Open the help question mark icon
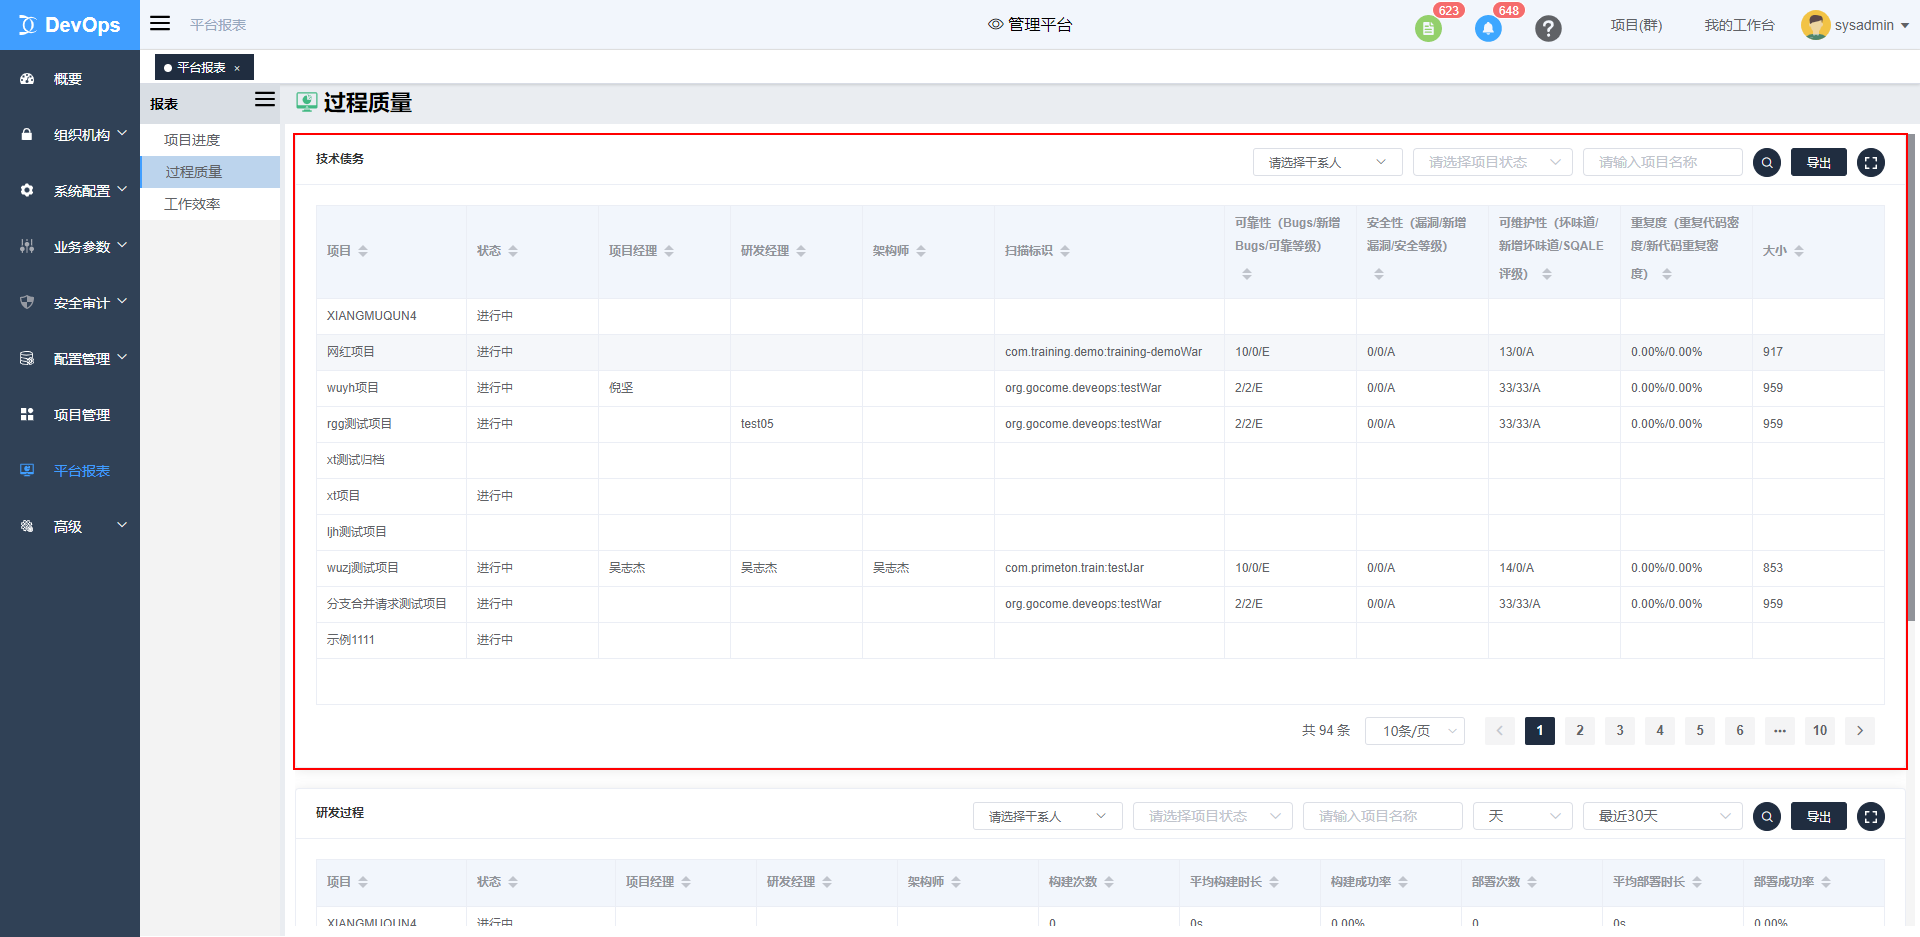 (1548, 29)
